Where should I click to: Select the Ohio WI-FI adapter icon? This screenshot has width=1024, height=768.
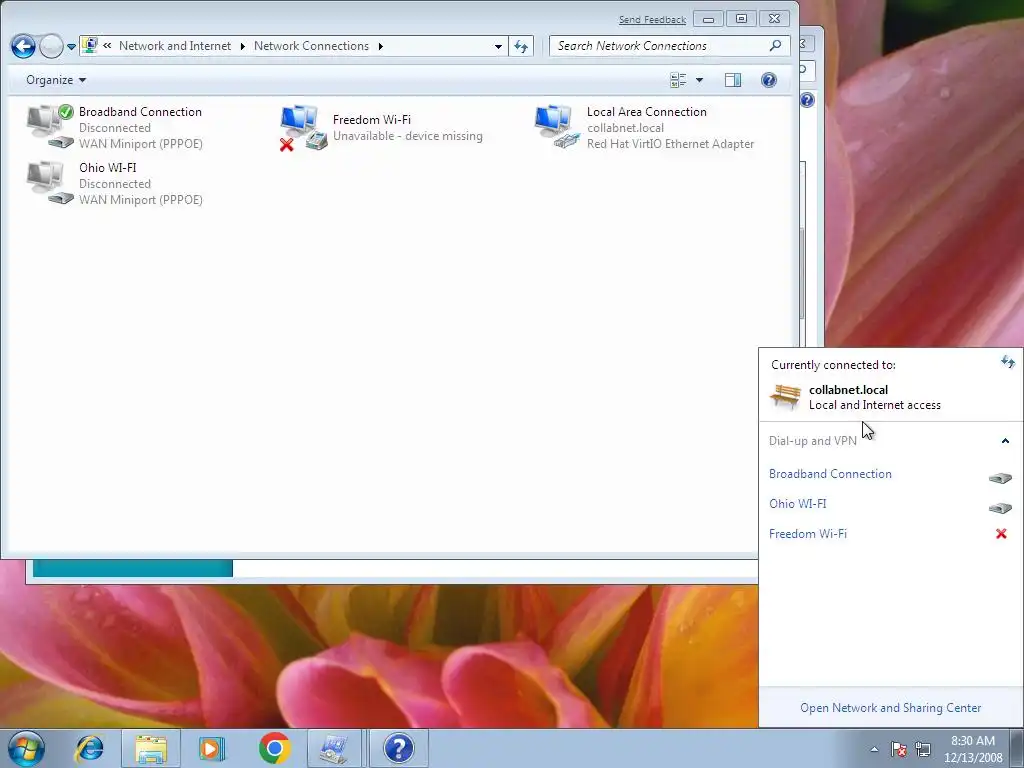point(50,183)
